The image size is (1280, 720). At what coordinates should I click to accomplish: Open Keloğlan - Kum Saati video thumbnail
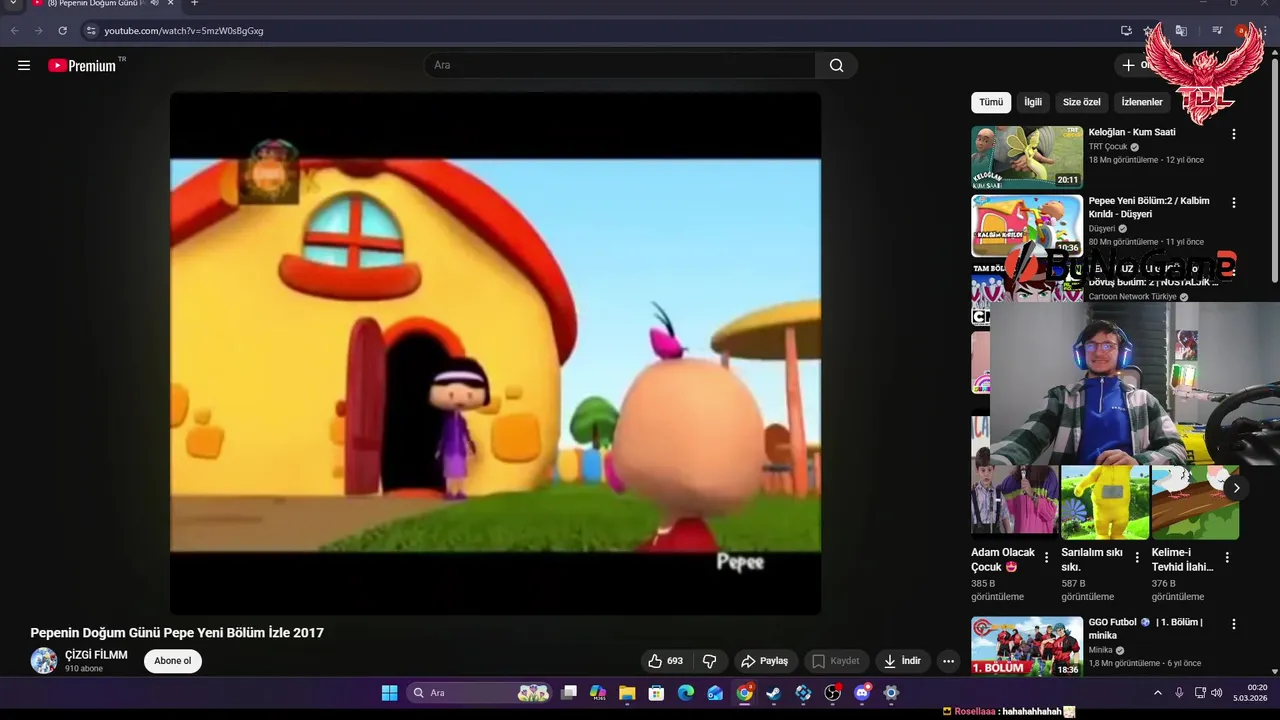coord(1027,157)
